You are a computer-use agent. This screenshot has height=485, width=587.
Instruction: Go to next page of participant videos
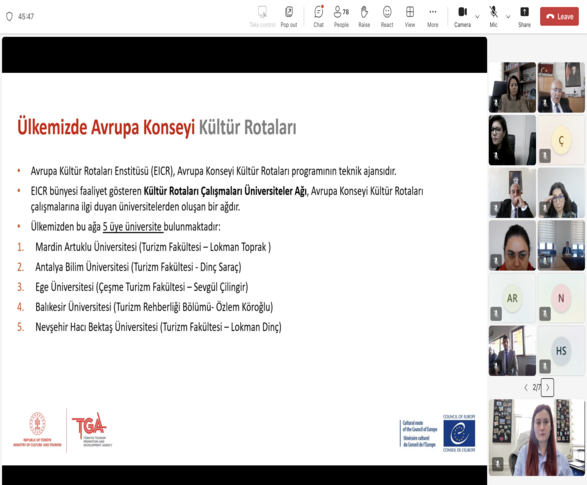547,388
